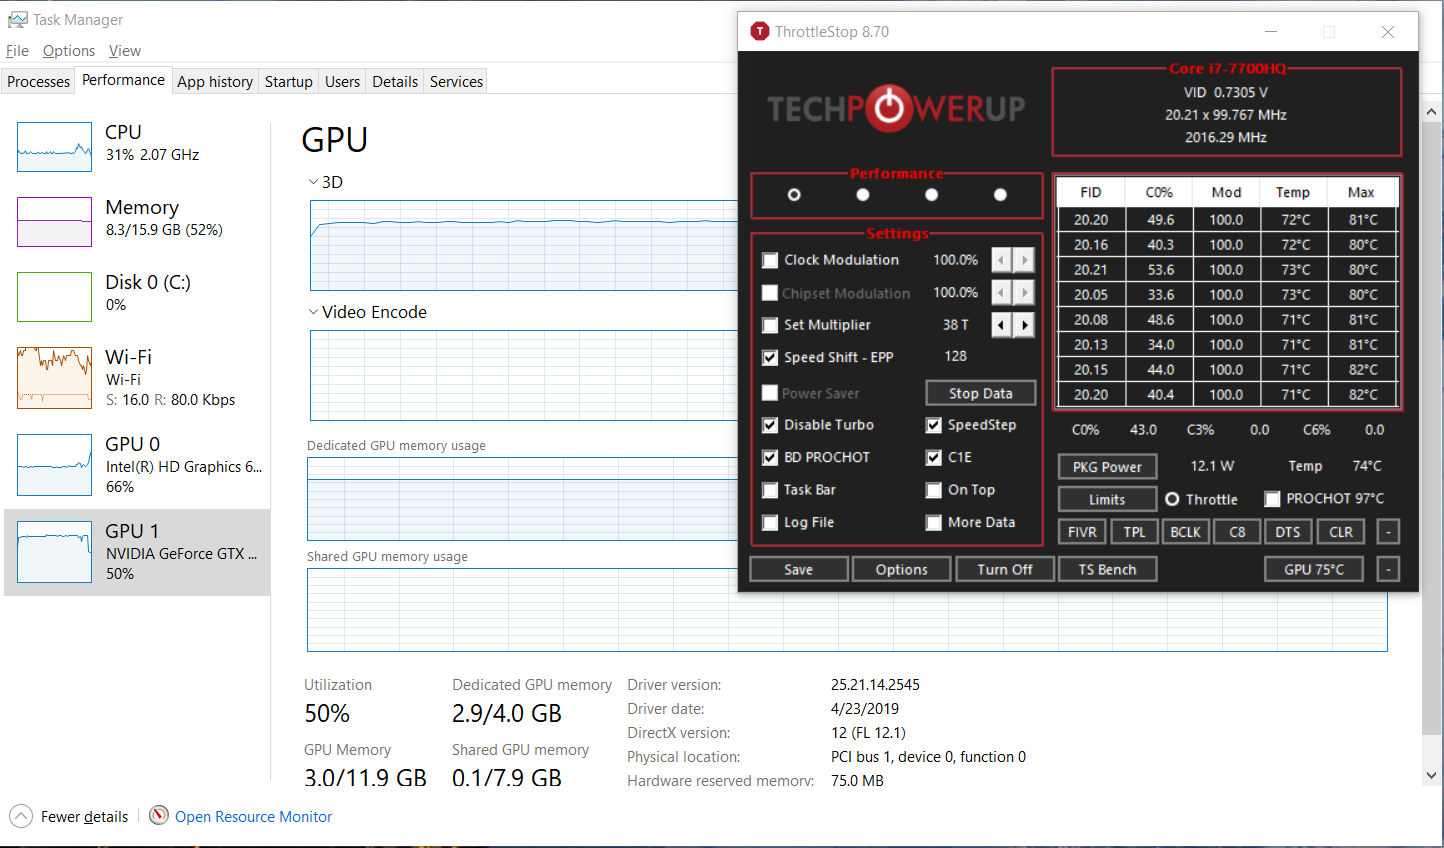Decrease Clock Modulation with the left arrow
This screenshot has width=1444, height=848.
coord(1001,260)
